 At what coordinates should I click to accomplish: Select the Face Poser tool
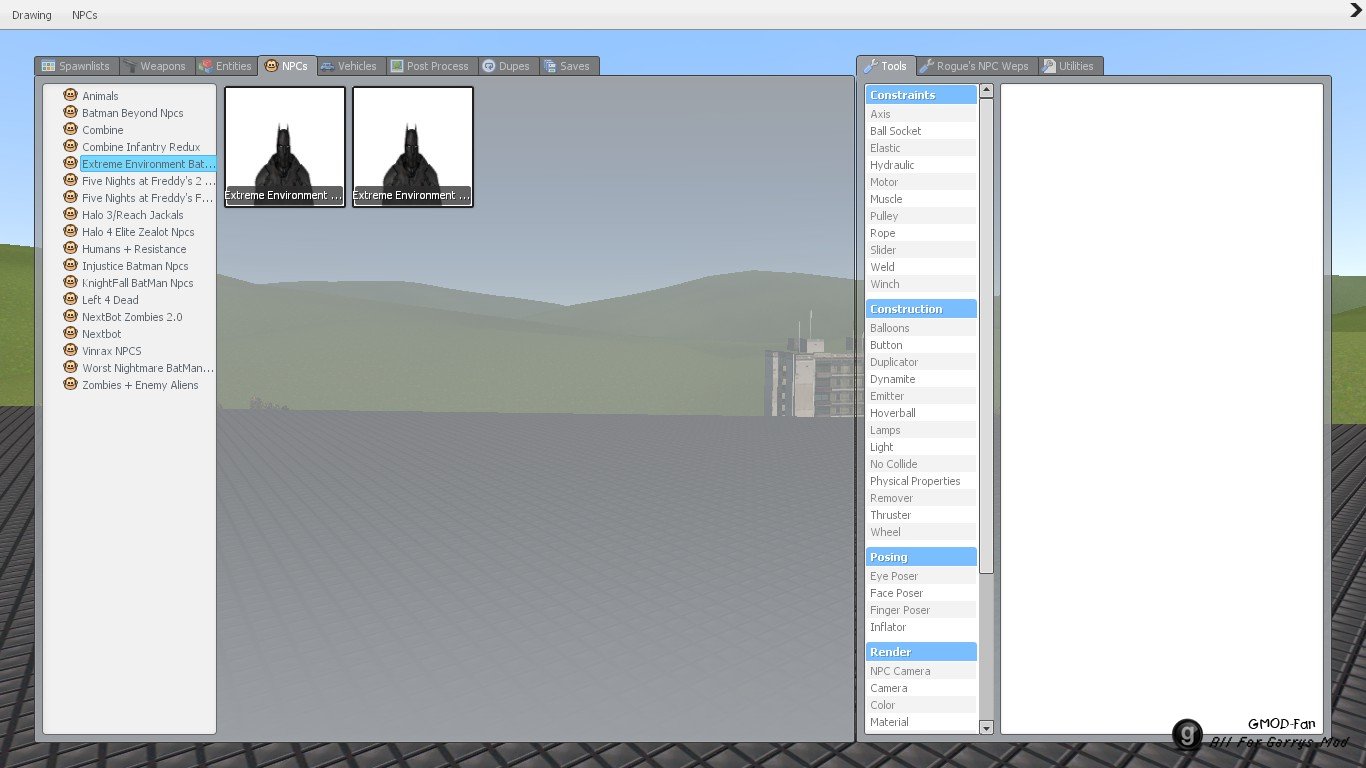(921, 593)
